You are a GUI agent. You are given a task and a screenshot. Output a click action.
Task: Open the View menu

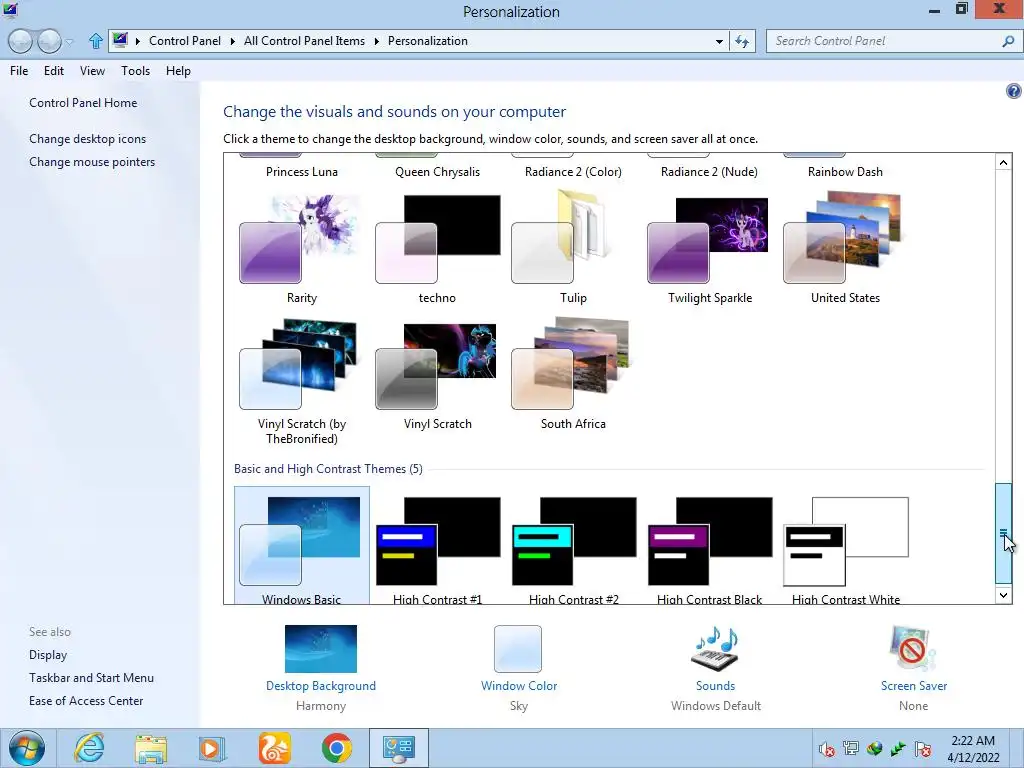click(92, 71)
